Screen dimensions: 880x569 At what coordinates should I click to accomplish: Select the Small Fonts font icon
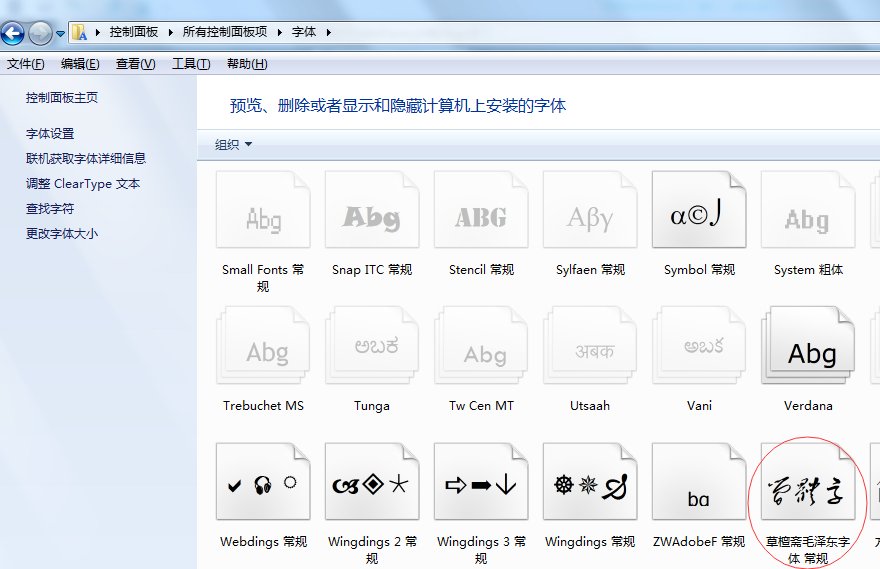(x=263, y=210)
